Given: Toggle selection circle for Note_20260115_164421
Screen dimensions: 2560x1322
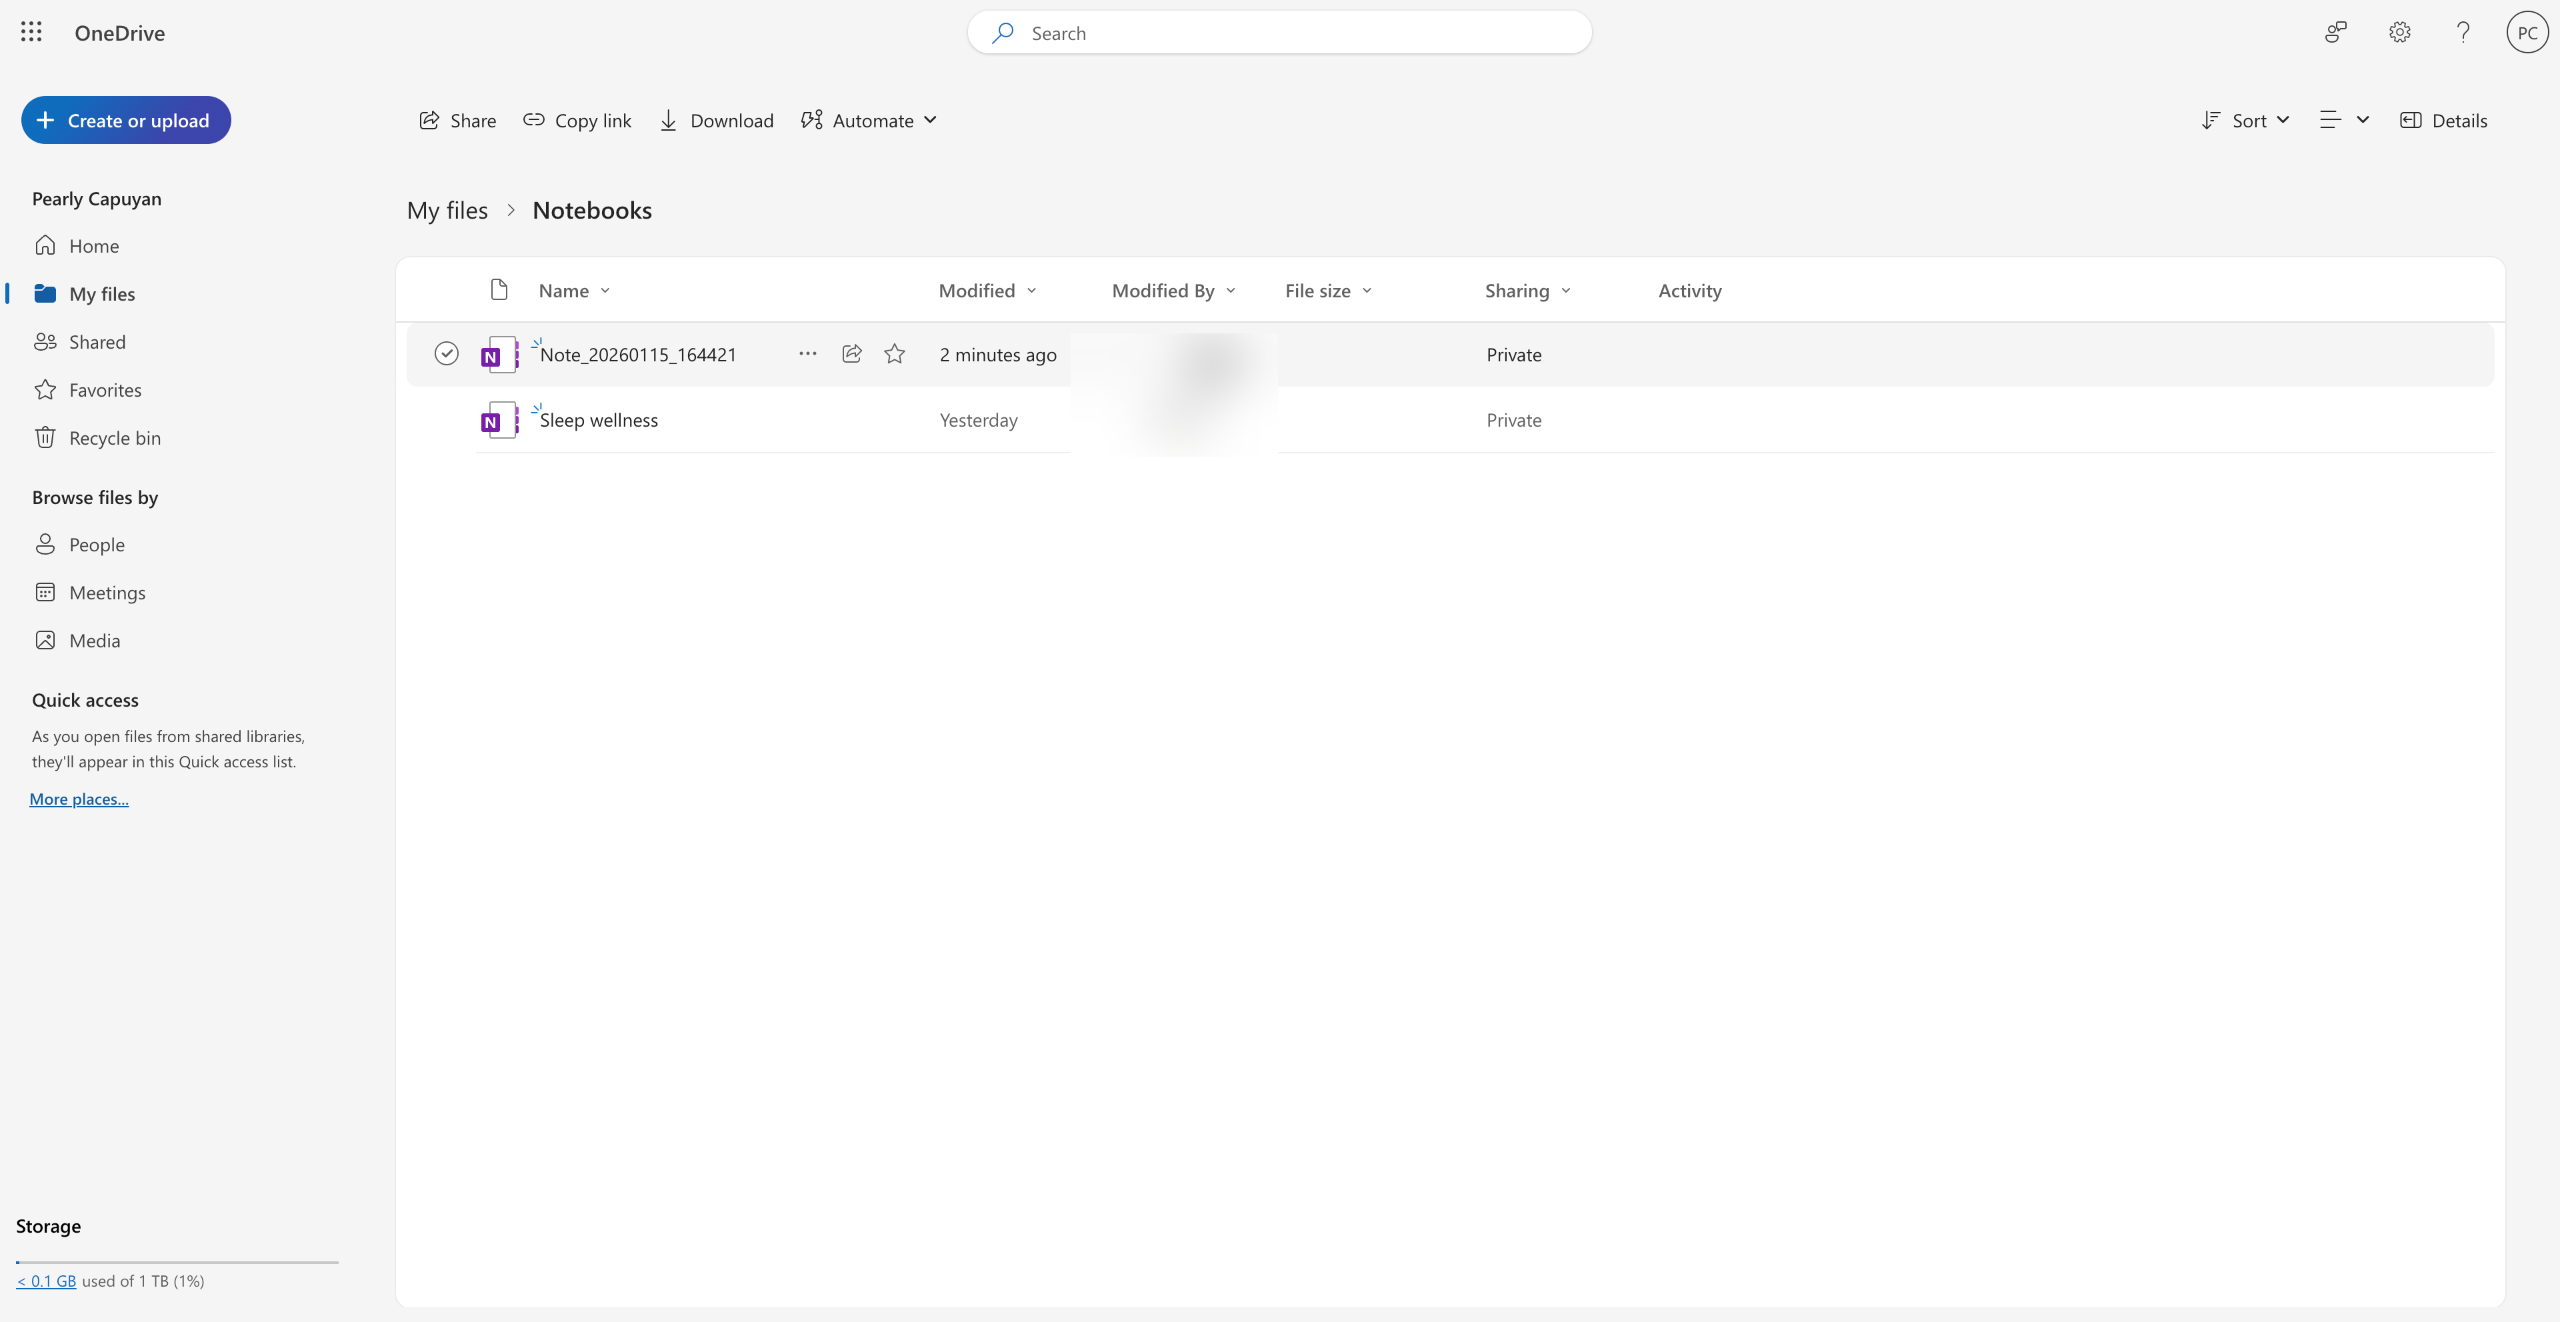Looking at the screenshot, I should point(446,354).
